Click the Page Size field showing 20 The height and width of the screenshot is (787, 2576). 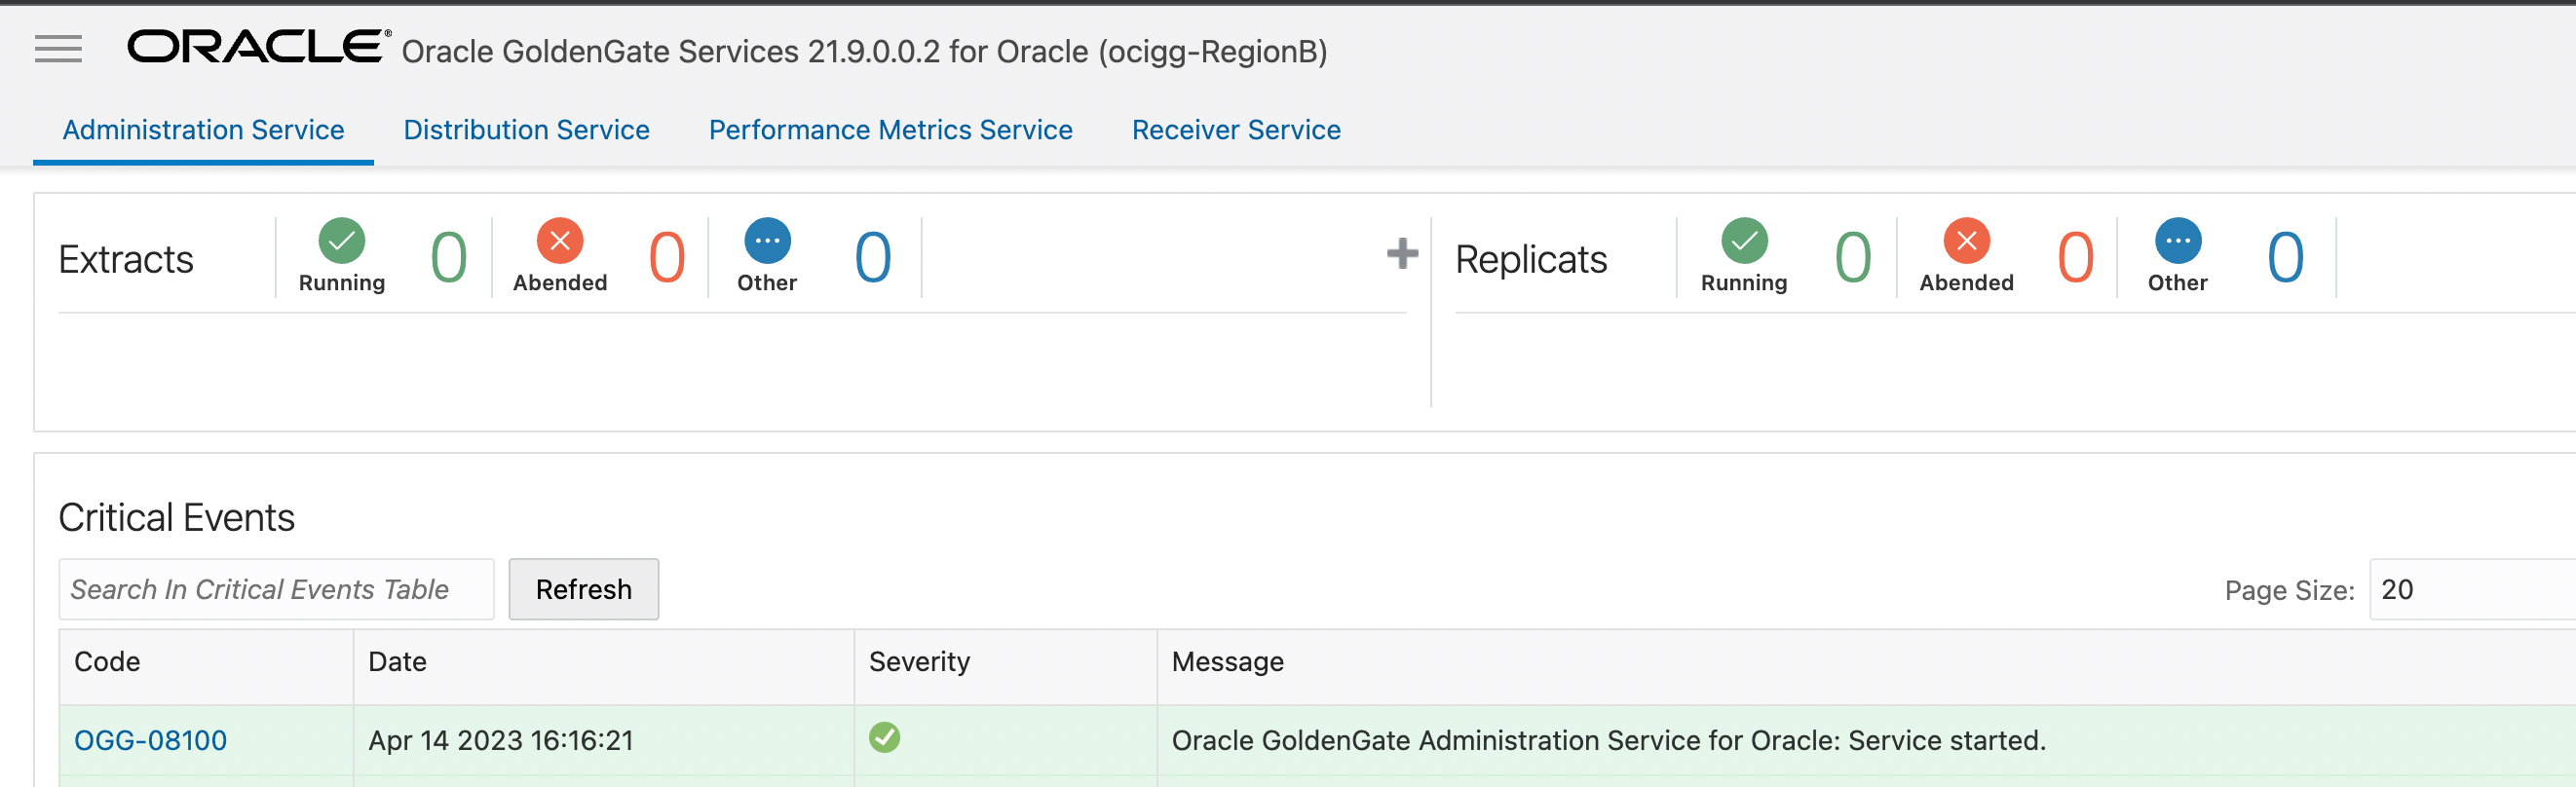point(2471,589)
